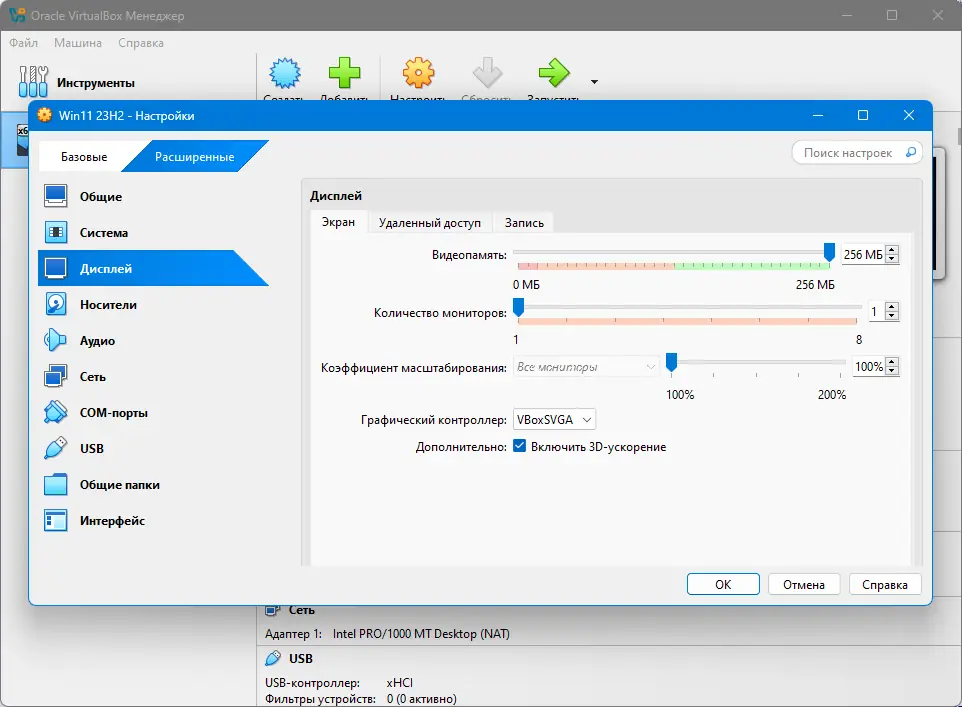Click Intel PRO/1000 MT Desktop (NAT) text
Image resolution: width=962 pixels, height=707 pixels.
coord(421,634)
